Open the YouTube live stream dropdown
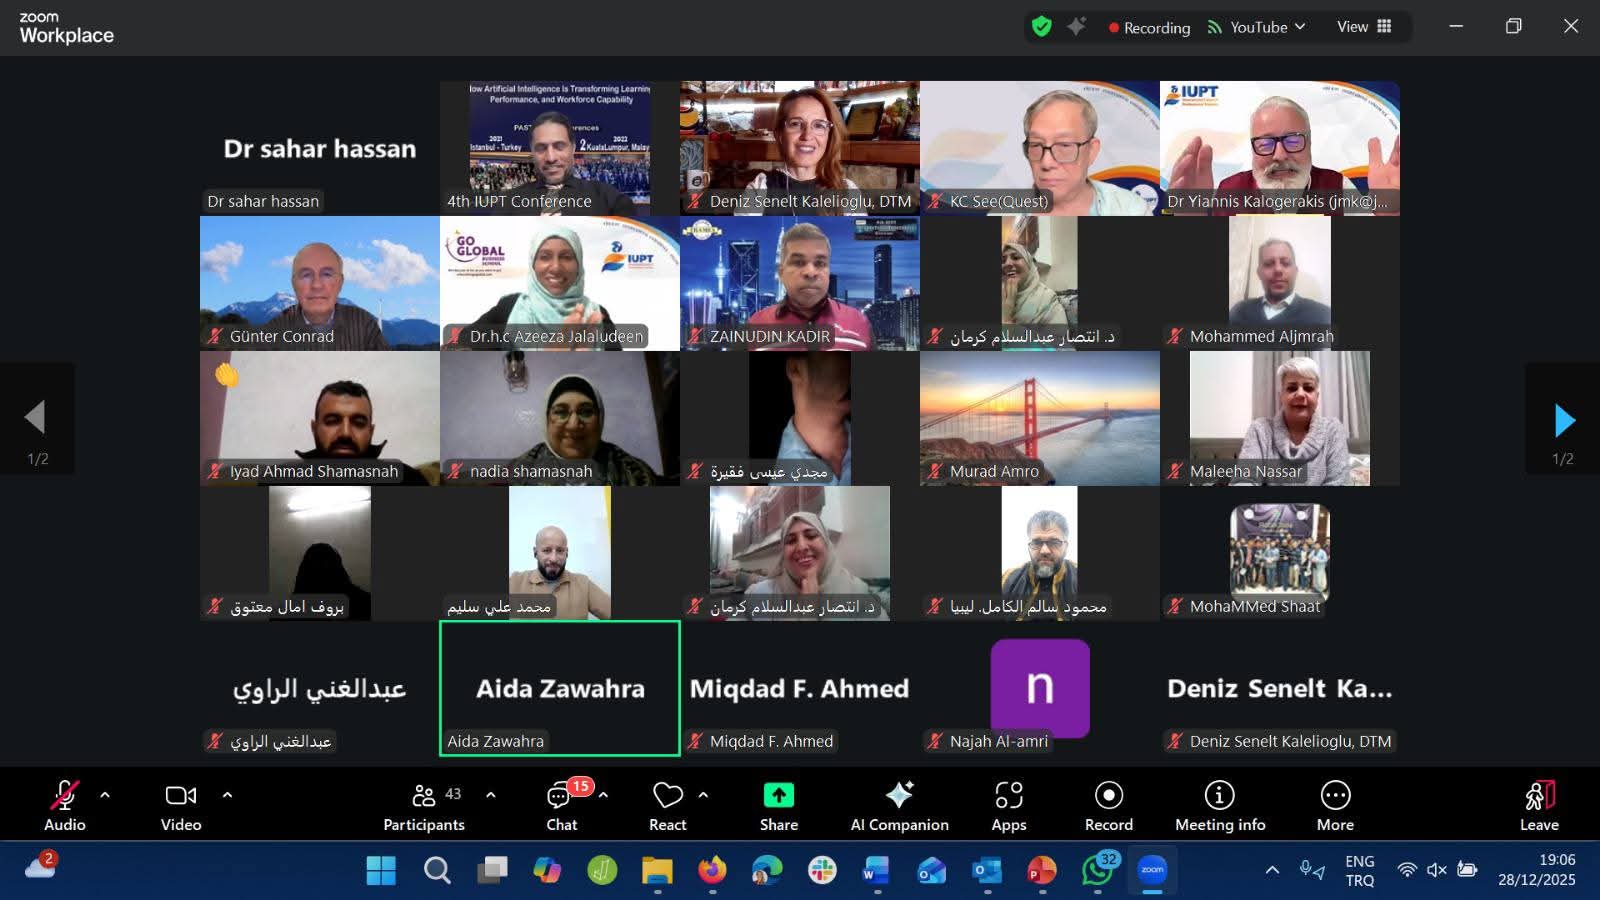 coord(1257,27)
